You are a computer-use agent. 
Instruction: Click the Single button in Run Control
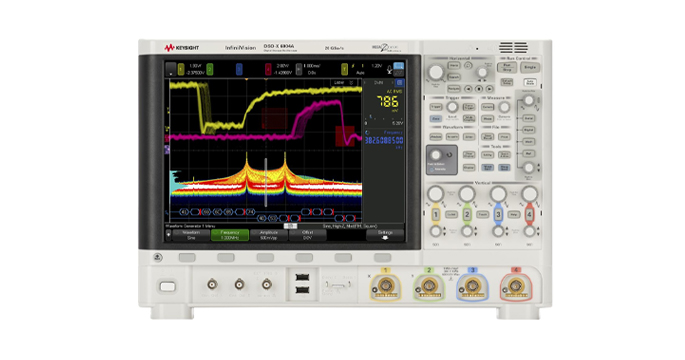(530, 67)
